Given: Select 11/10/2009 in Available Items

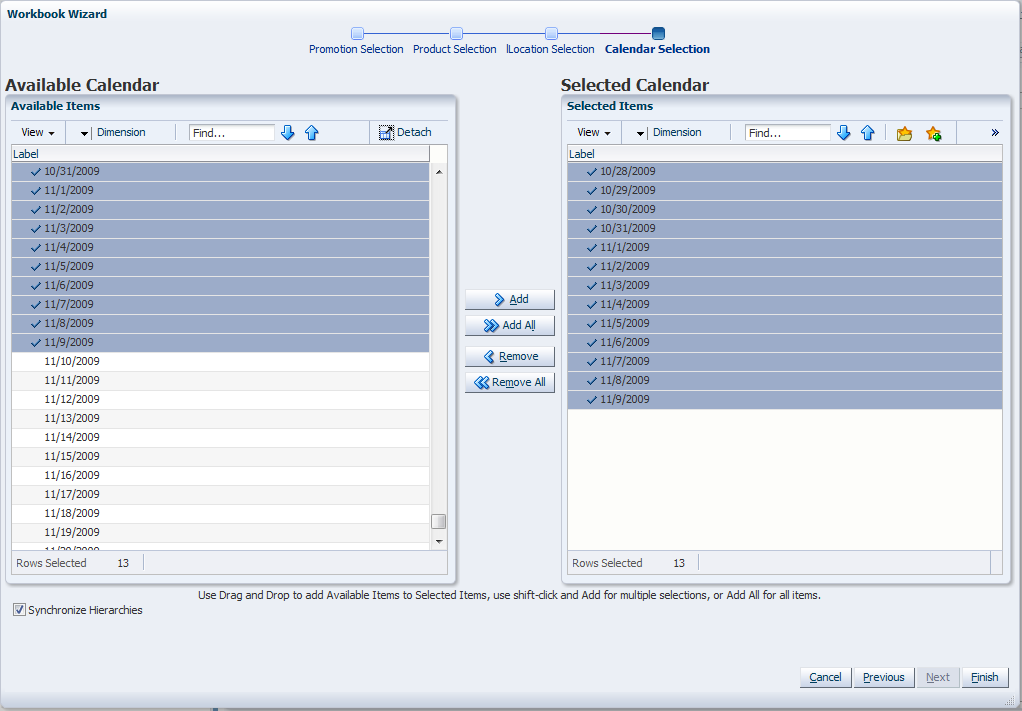Looking at the screenshot, I should click(x=220, y=361).
